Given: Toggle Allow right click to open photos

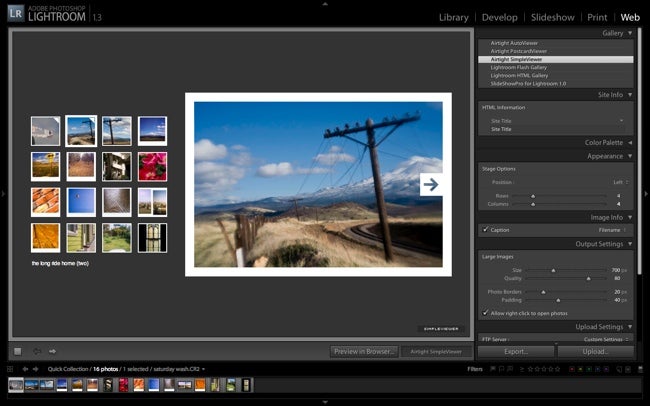Looking at the screenshot, I should coord(485,313).
